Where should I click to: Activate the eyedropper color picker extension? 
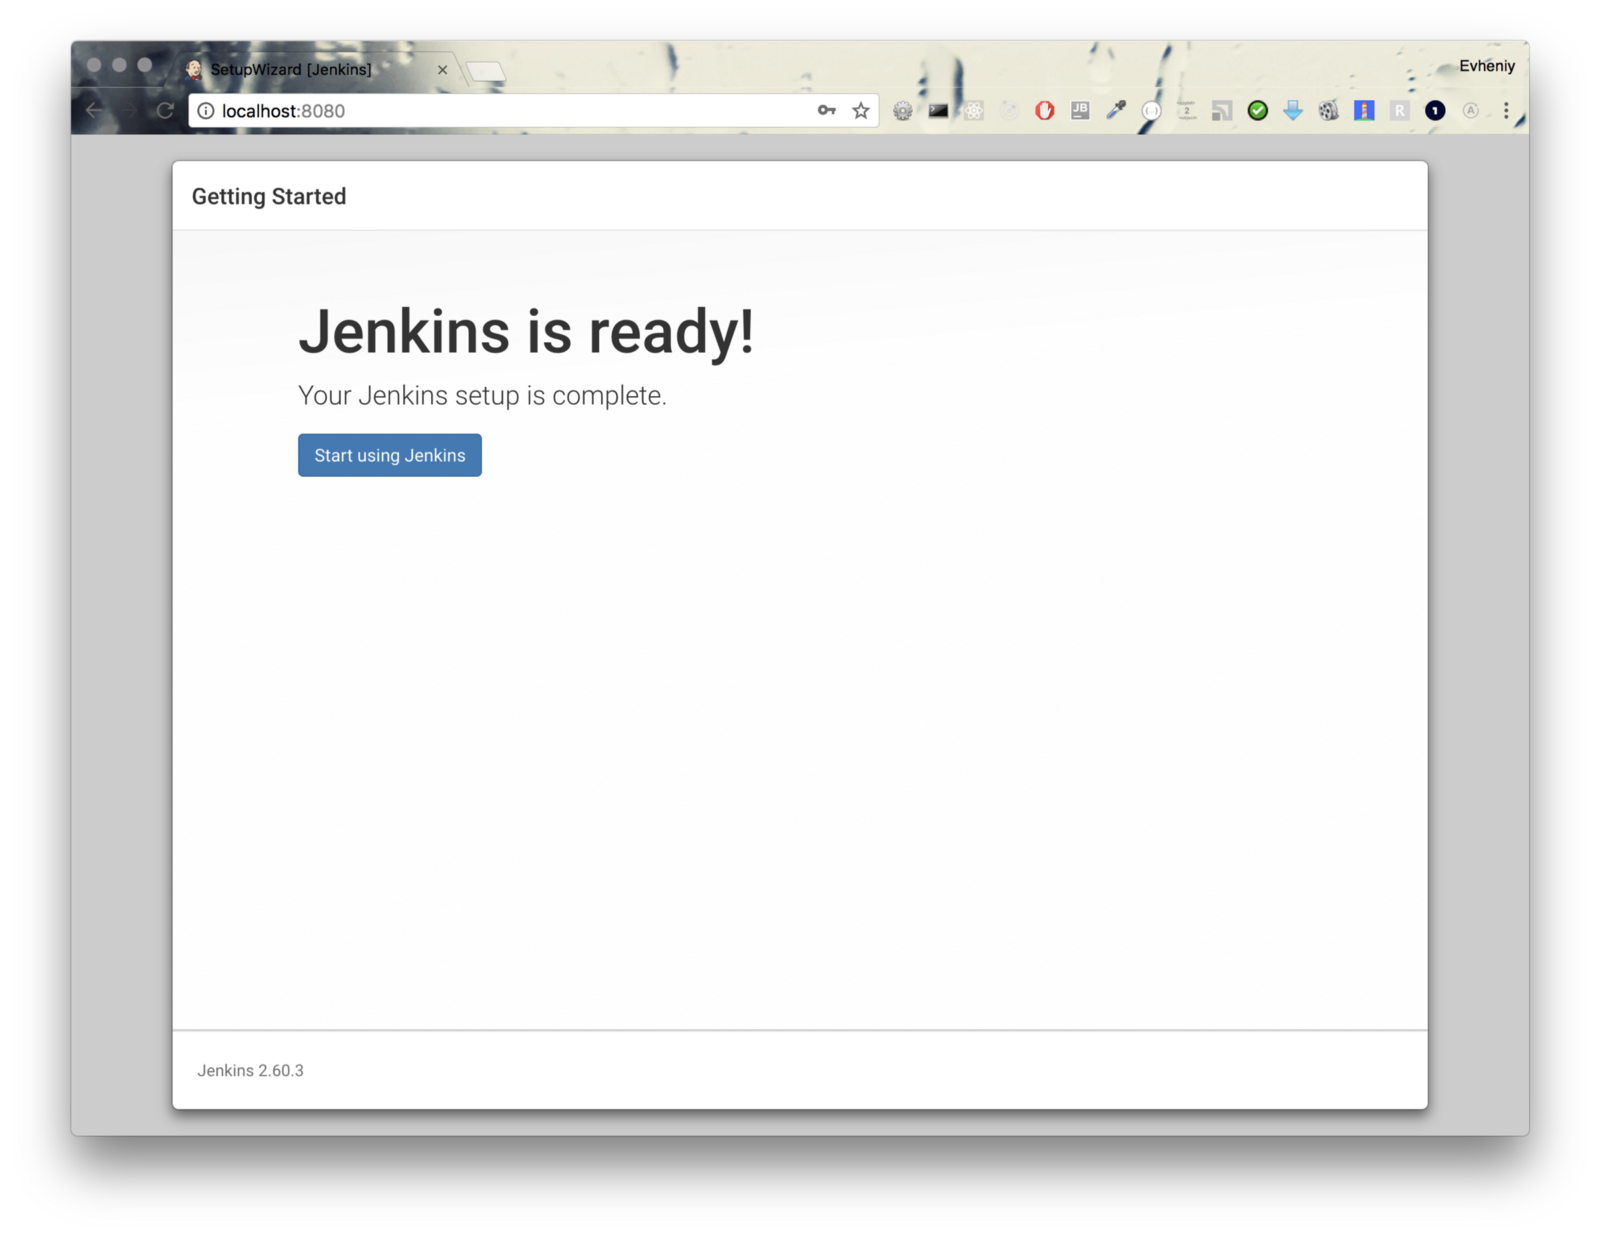(x=1116, y=111)
